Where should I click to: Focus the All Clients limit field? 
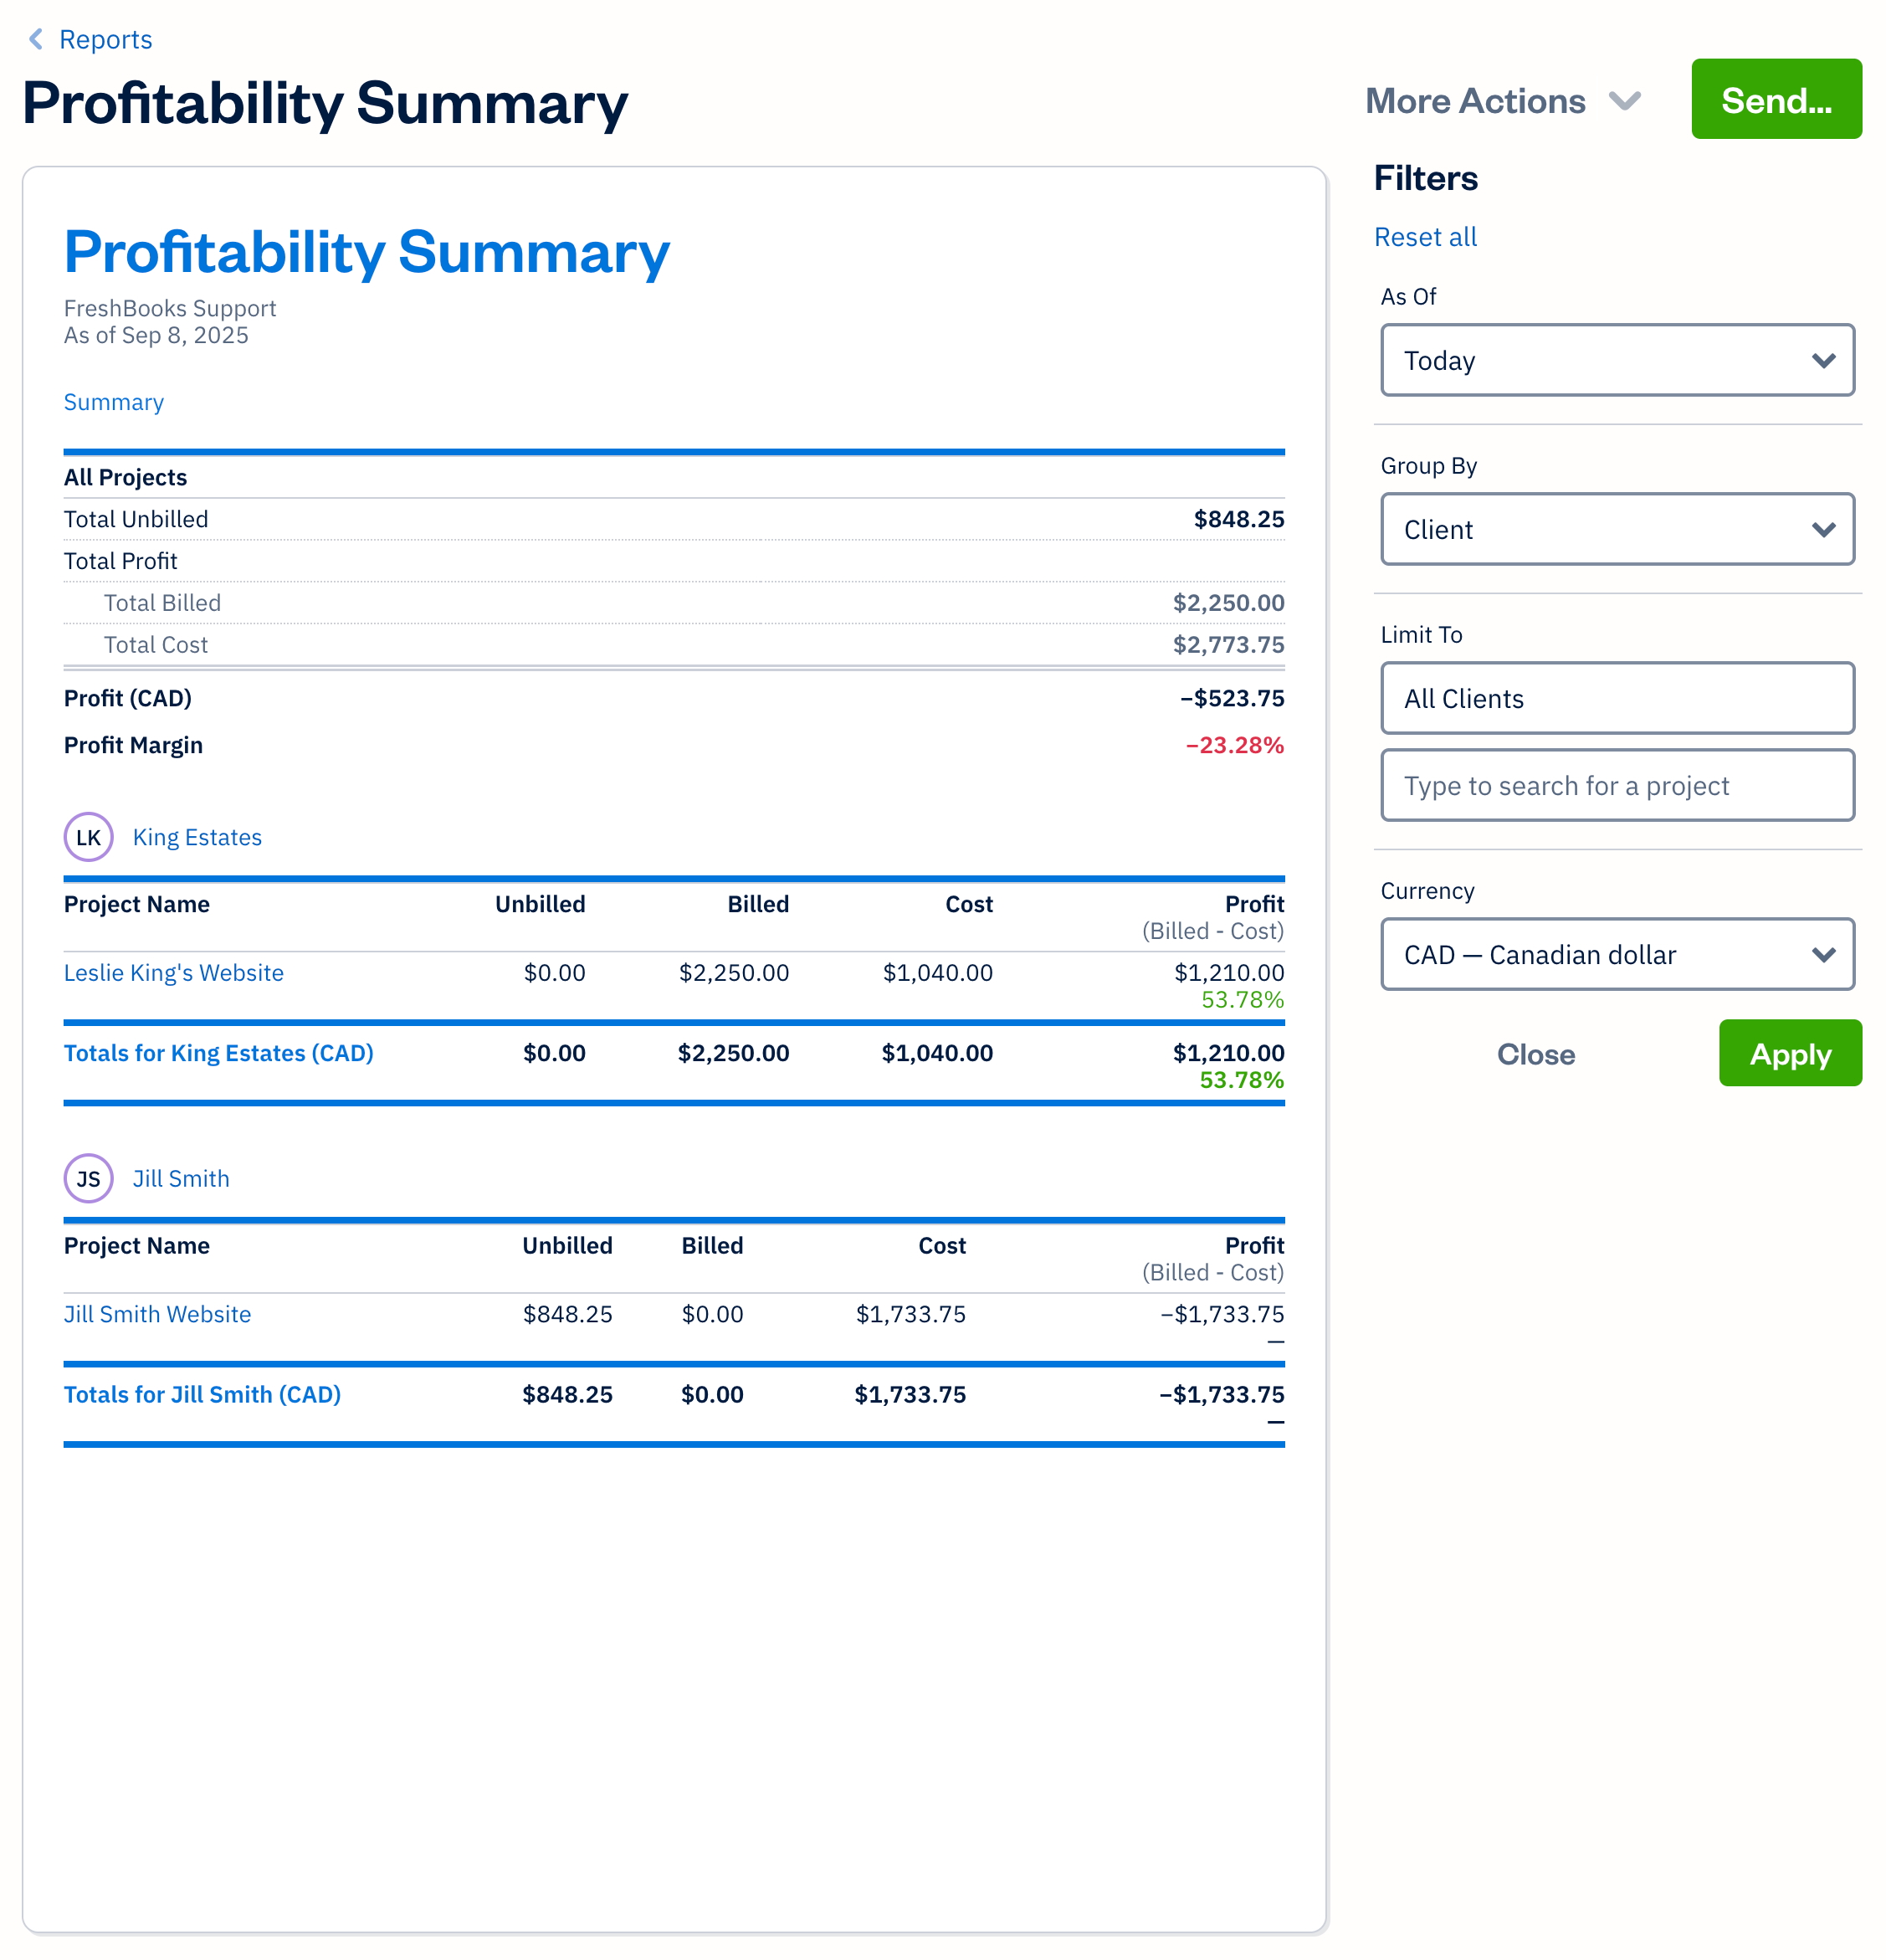pyautogui.click(x=1617, y=698)
